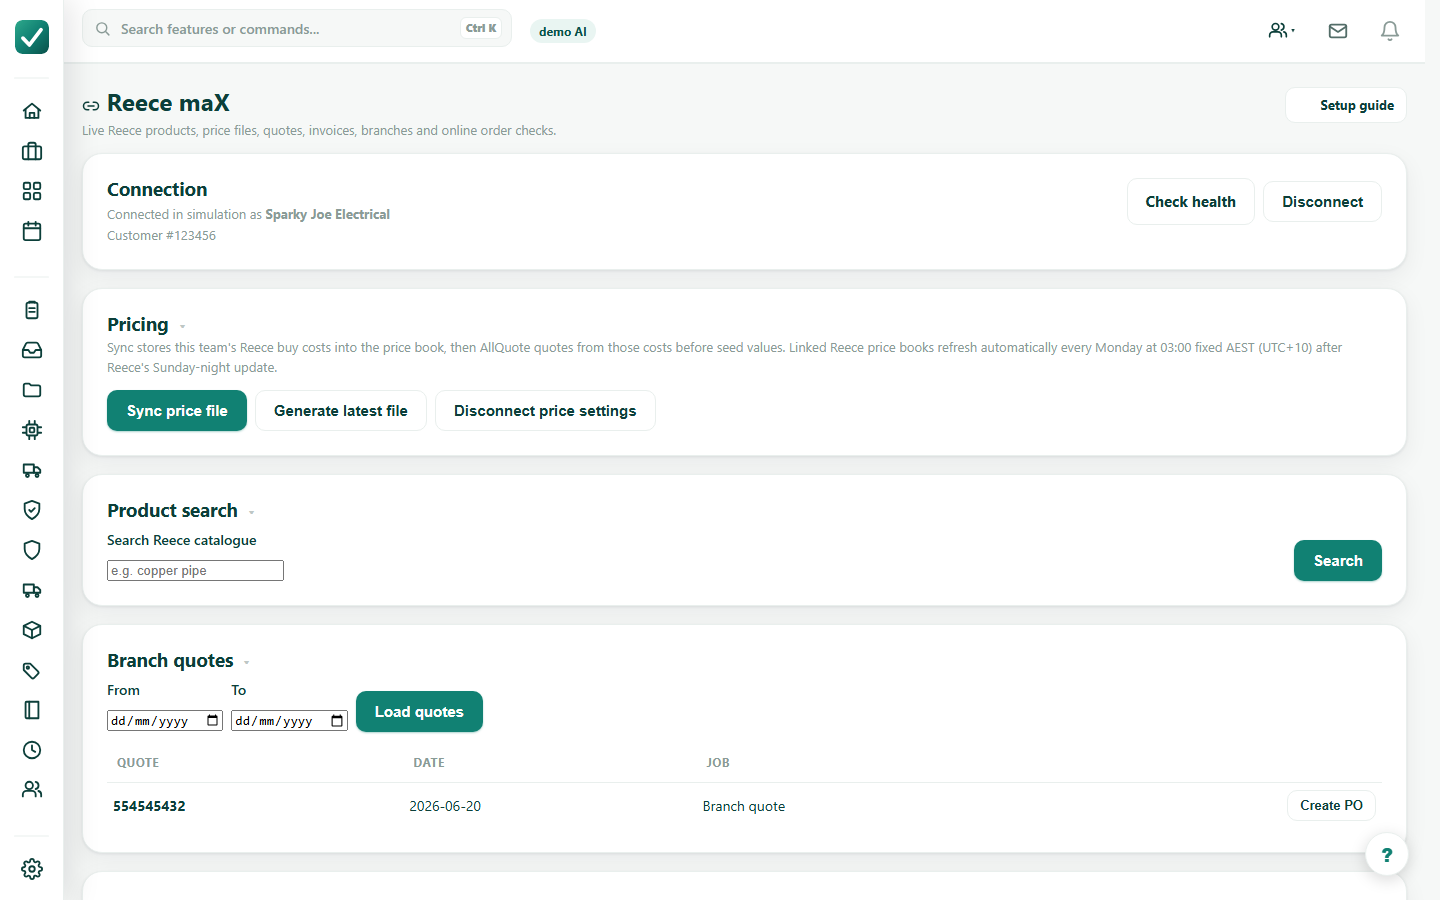Click the truck icon above the box icon
The width and height of the screenshot is (1440, 900).
point(32,590)
